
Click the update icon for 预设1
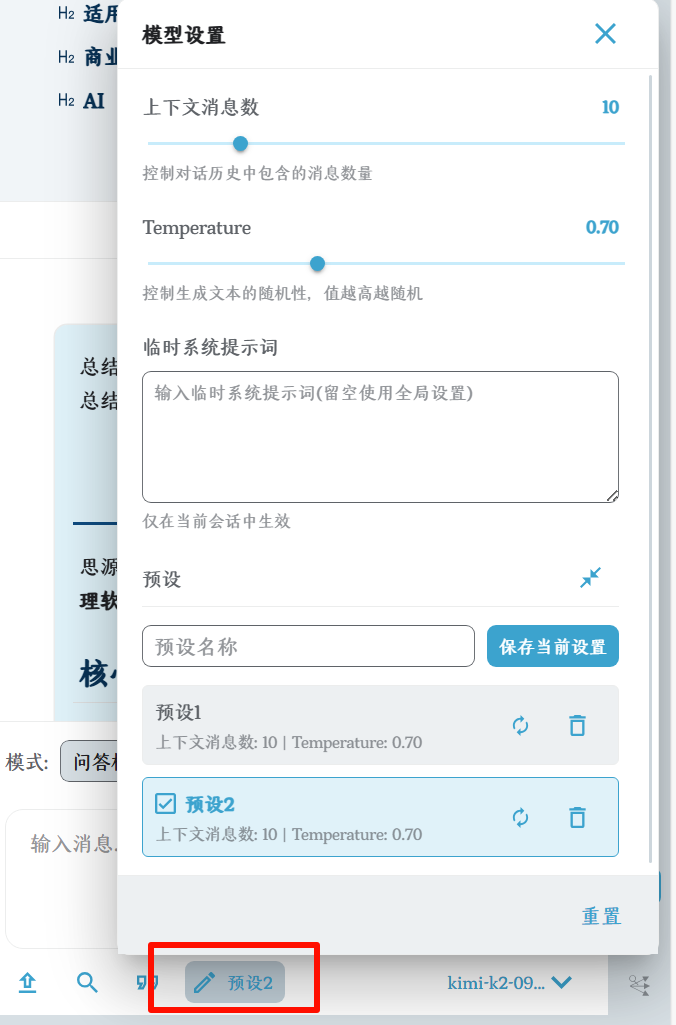pyautogui.click(x=521, y=726)
